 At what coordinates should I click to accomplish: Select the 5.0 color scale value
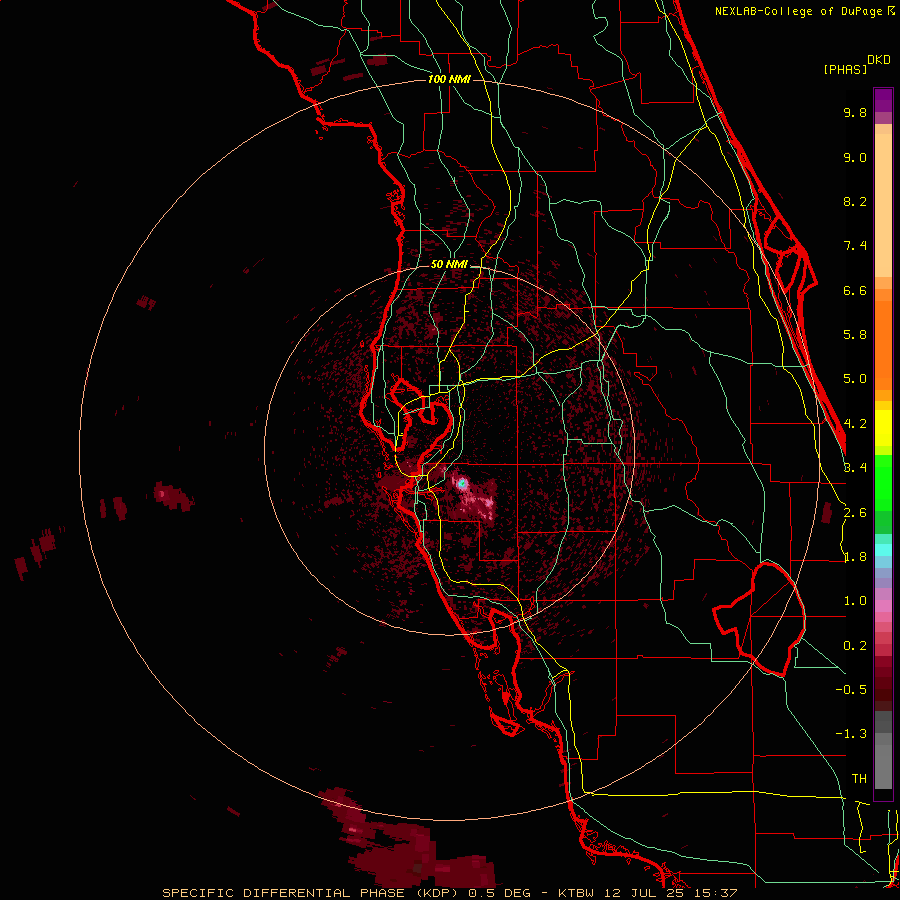coord(855,379)
